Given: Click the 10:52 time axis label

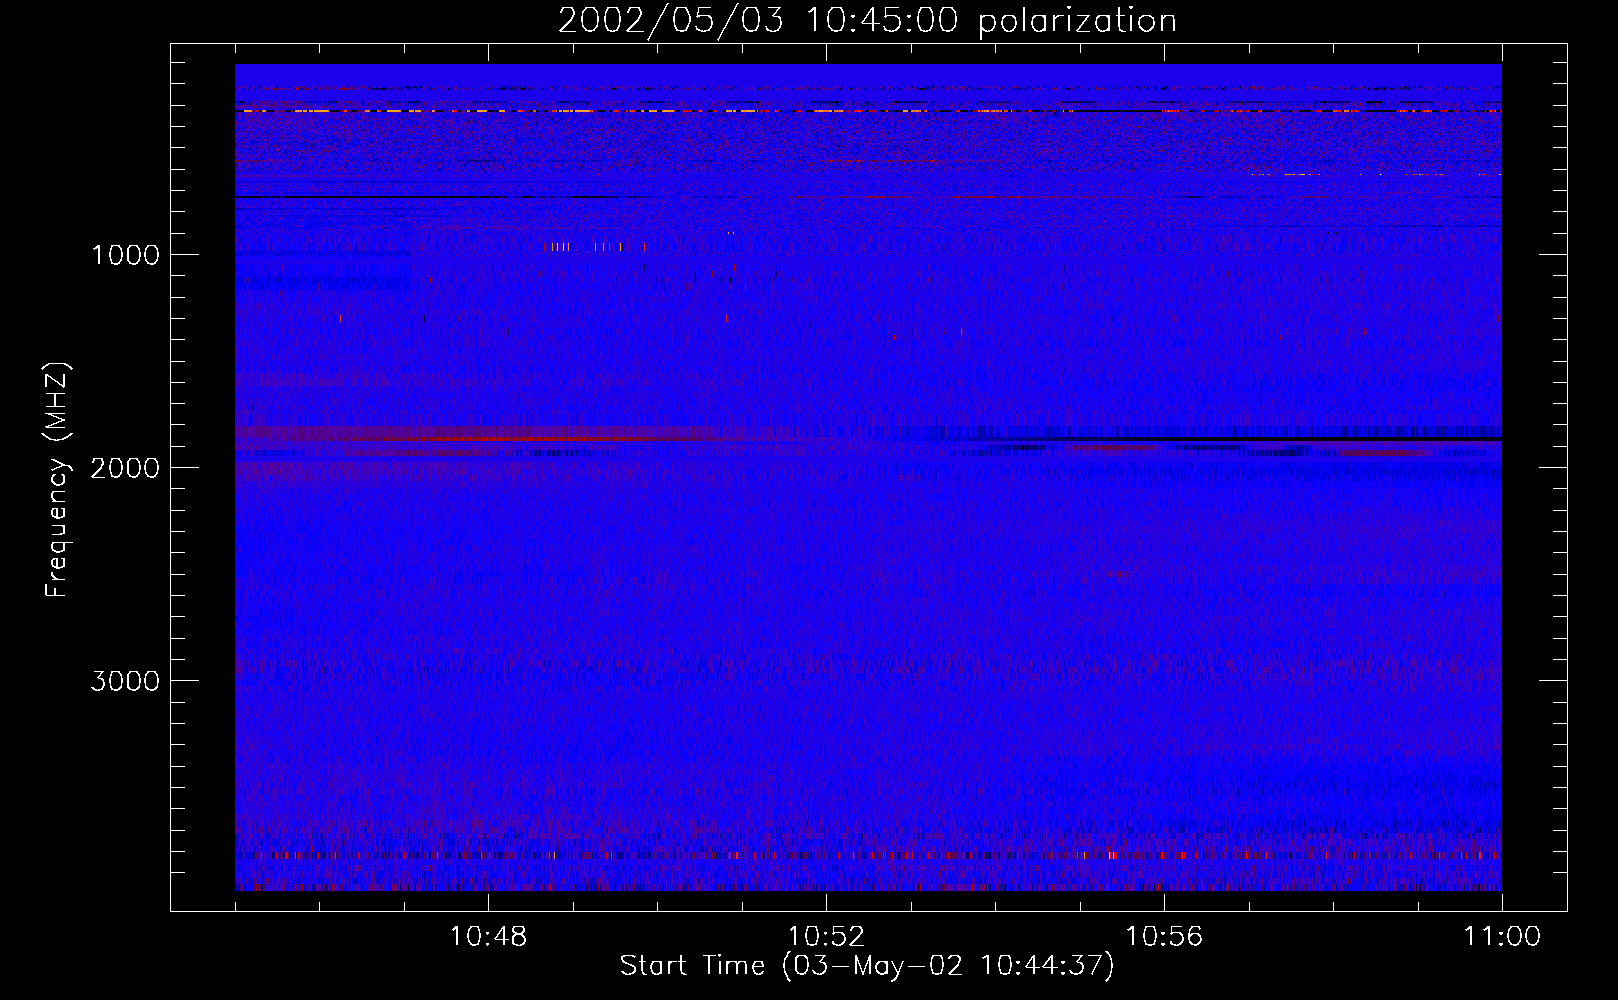Looking at the screenshot, I should tap(826, 937).
